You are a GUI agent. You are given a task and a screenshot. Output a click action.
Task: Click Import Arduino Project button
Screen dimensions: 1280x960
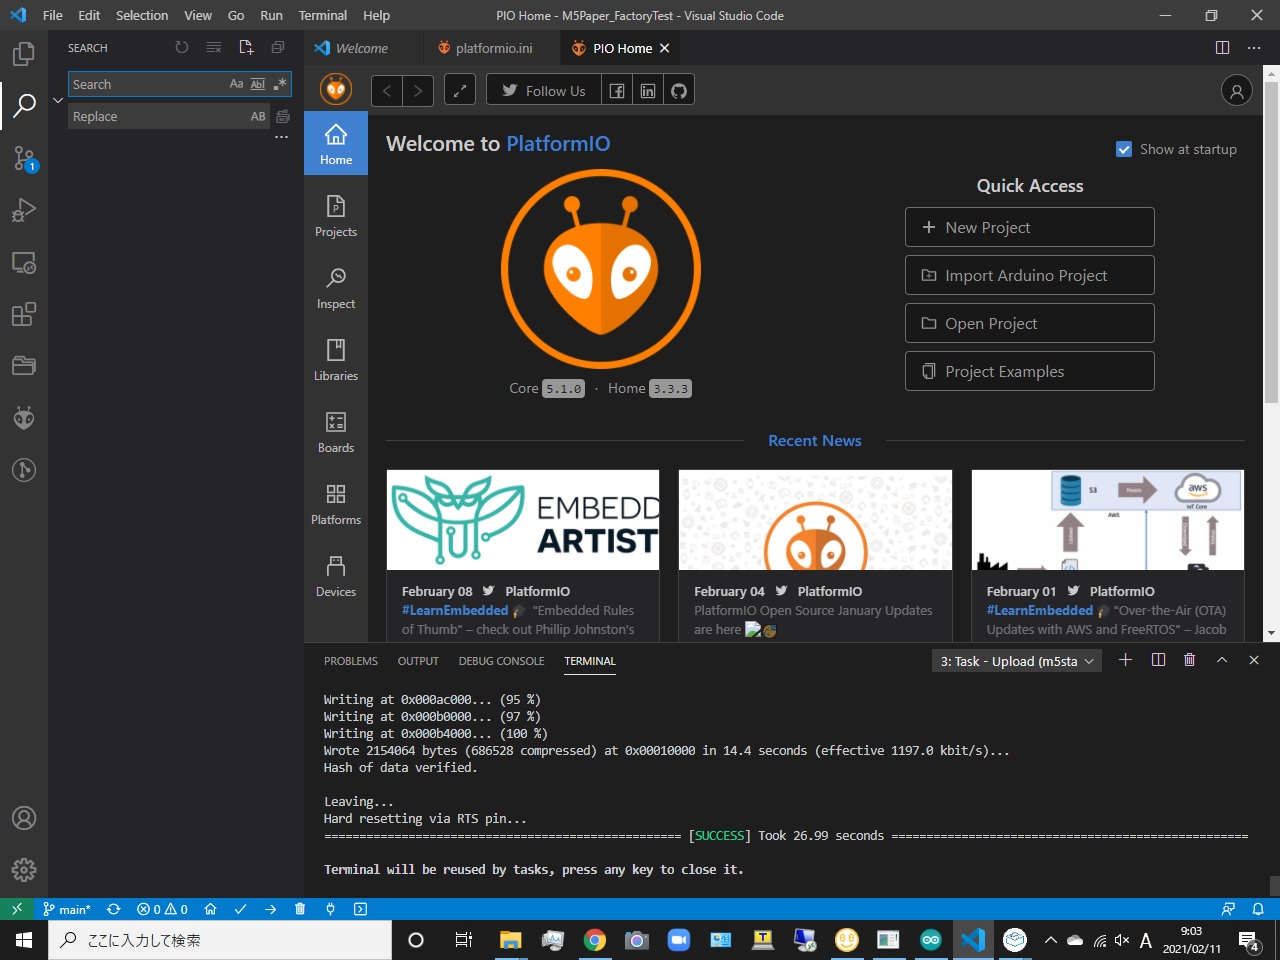click(x=1030, y=275)
